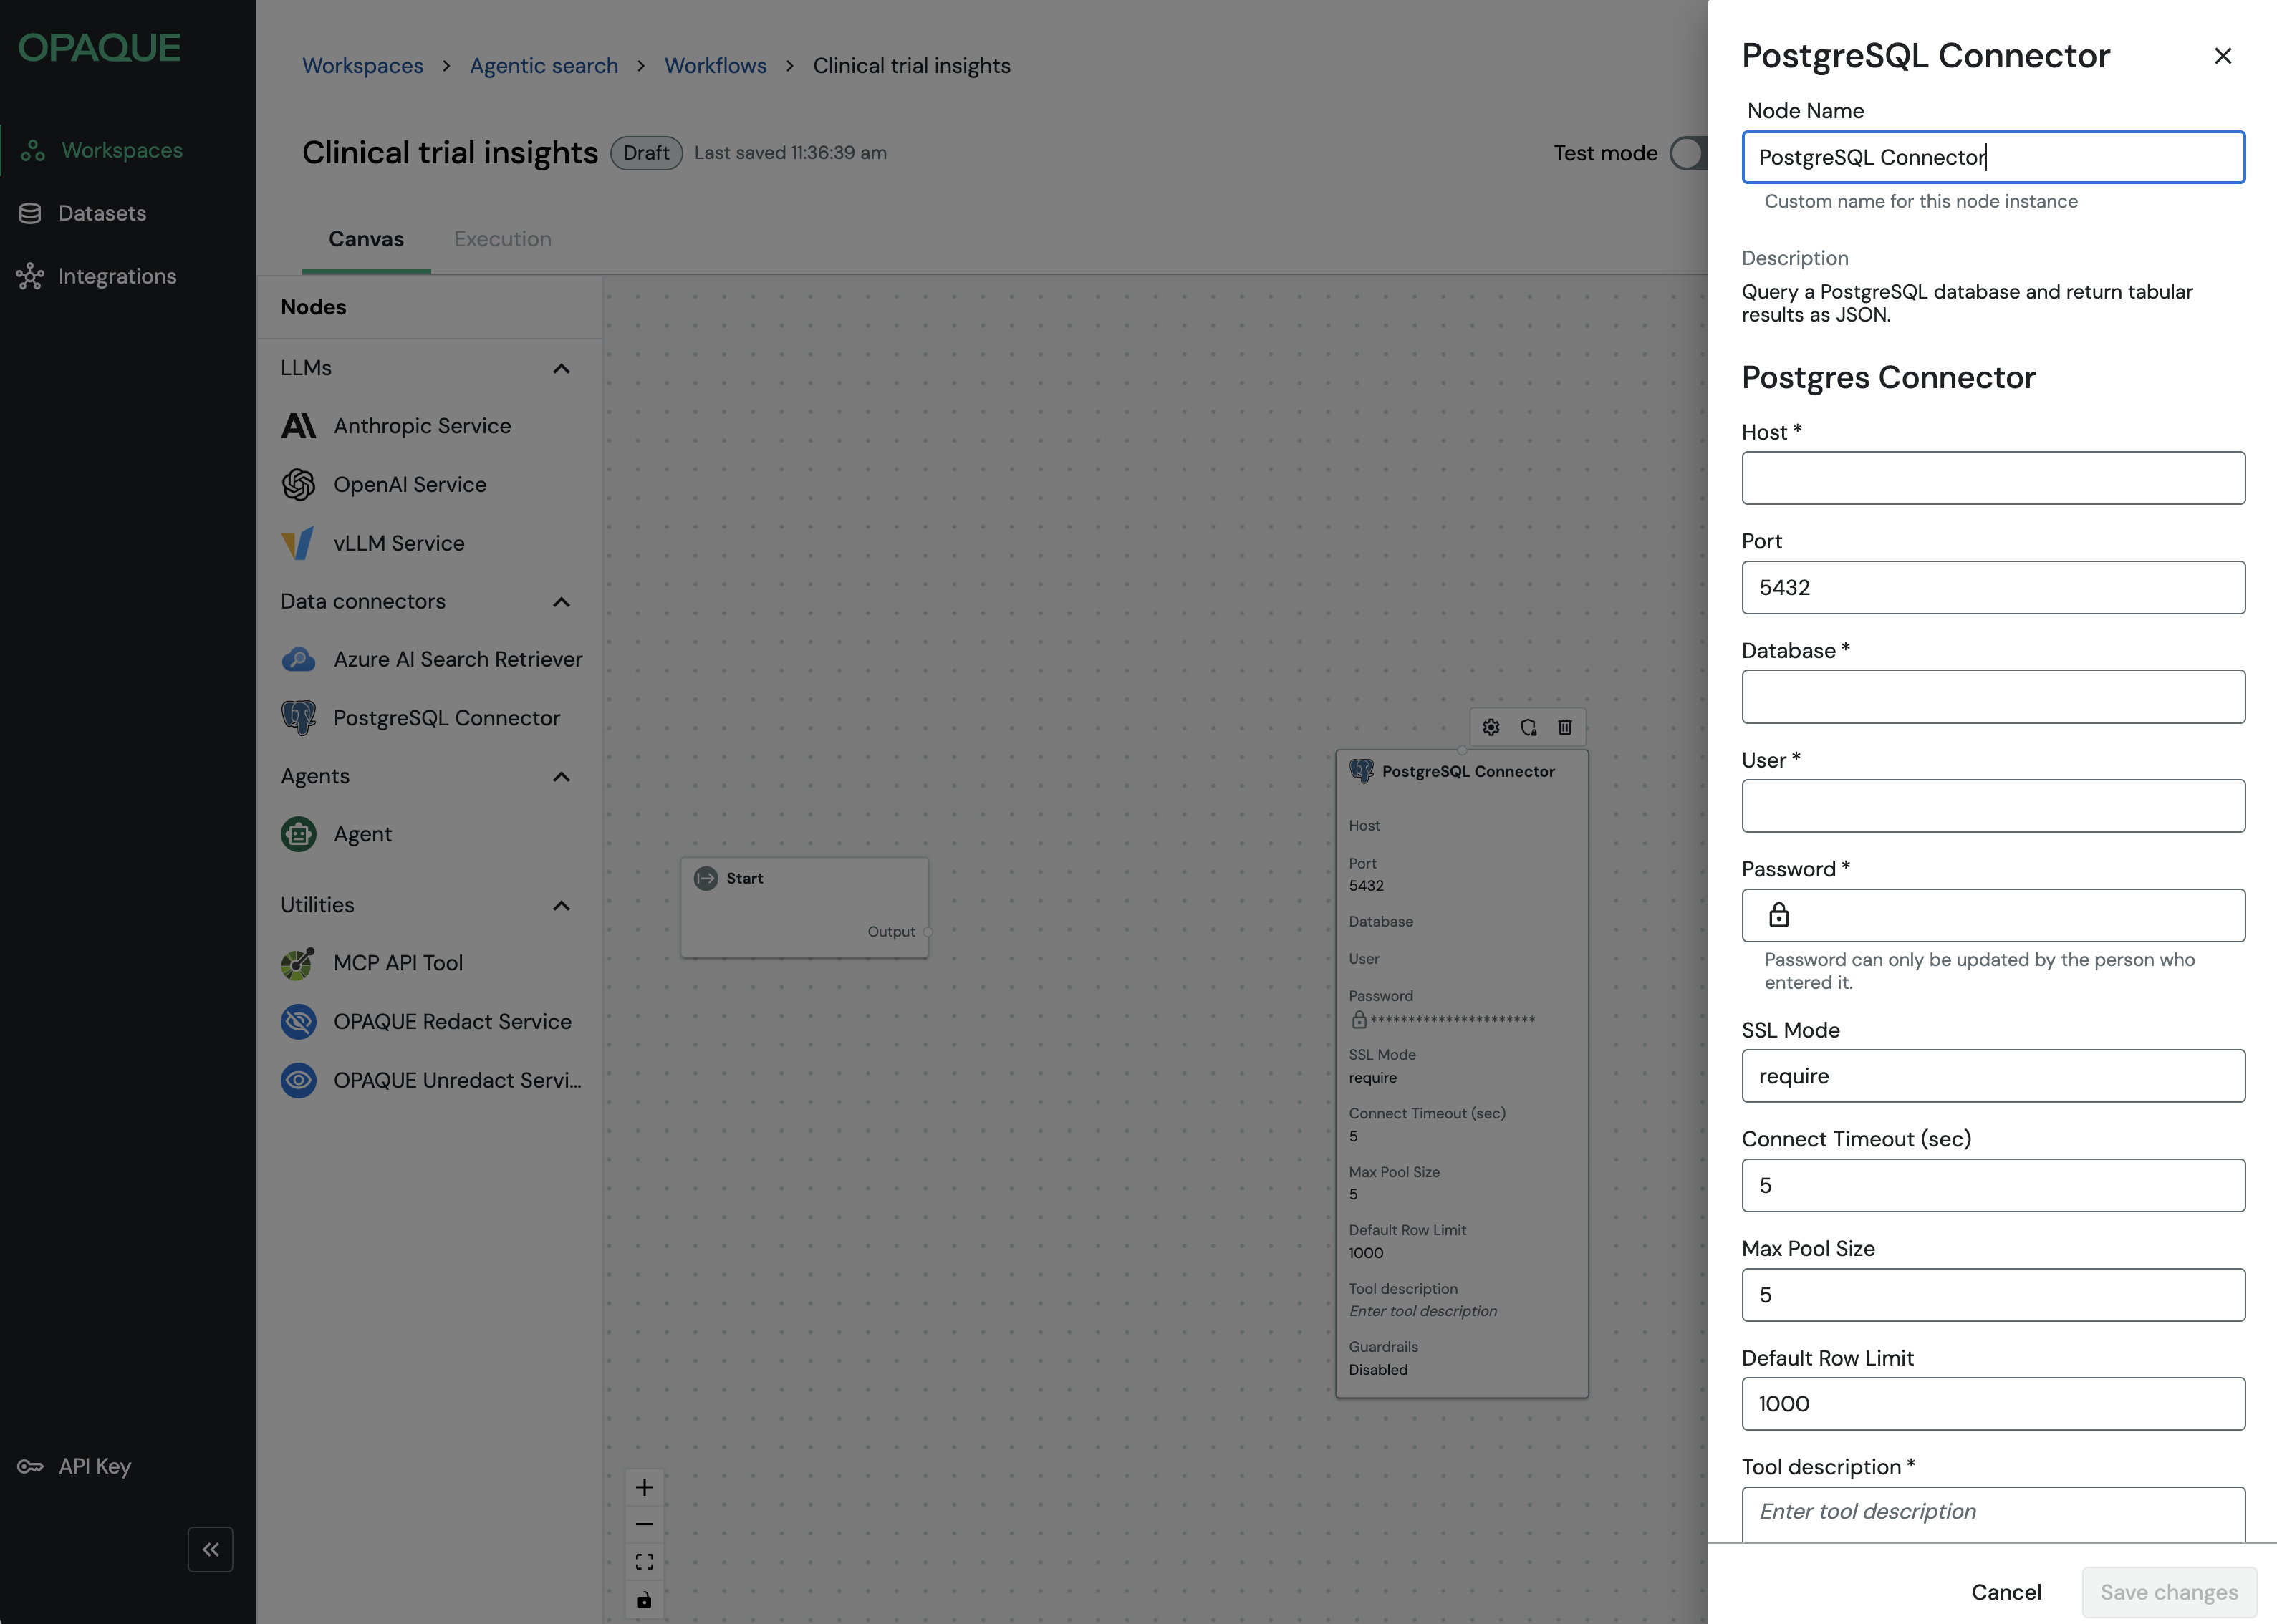Open Datasets in the sidebar
The width and height of the screenshot is (2277, 1624).
[102, 213]
